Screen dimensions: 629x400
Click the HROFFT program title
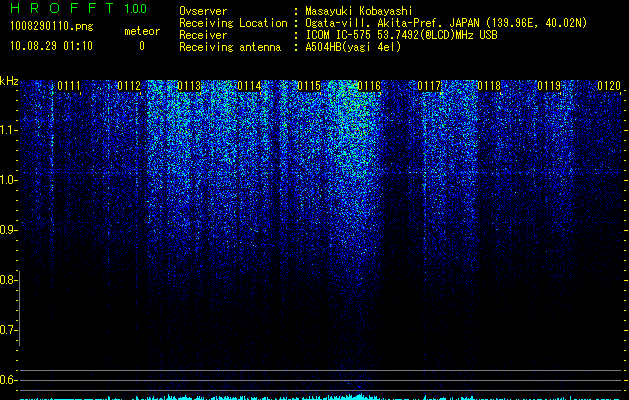click(62, 8)
